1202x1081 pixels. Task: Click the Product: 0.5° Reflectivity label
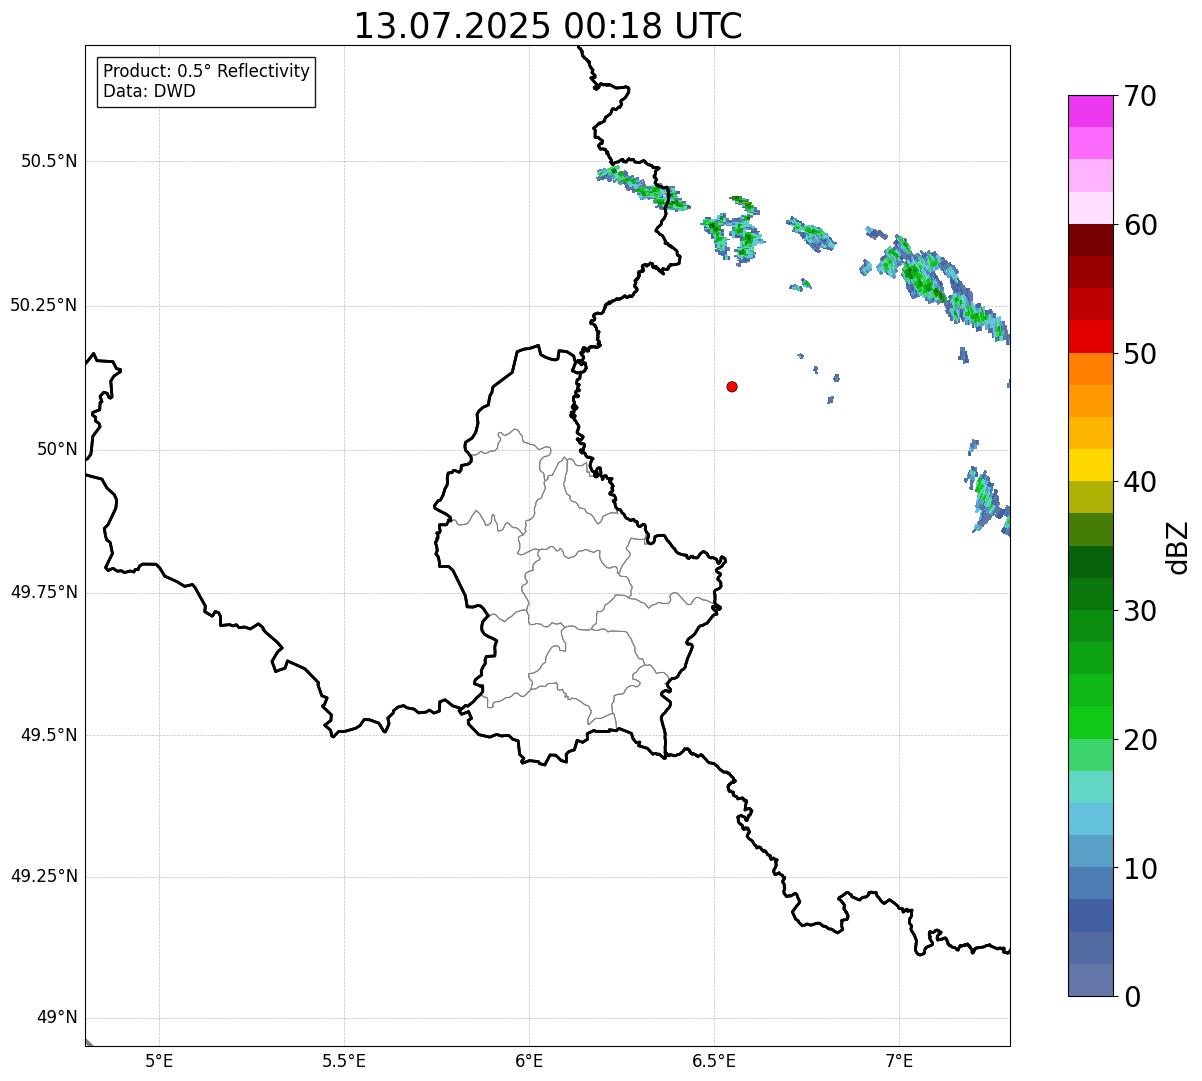click(x=206, y=71)
